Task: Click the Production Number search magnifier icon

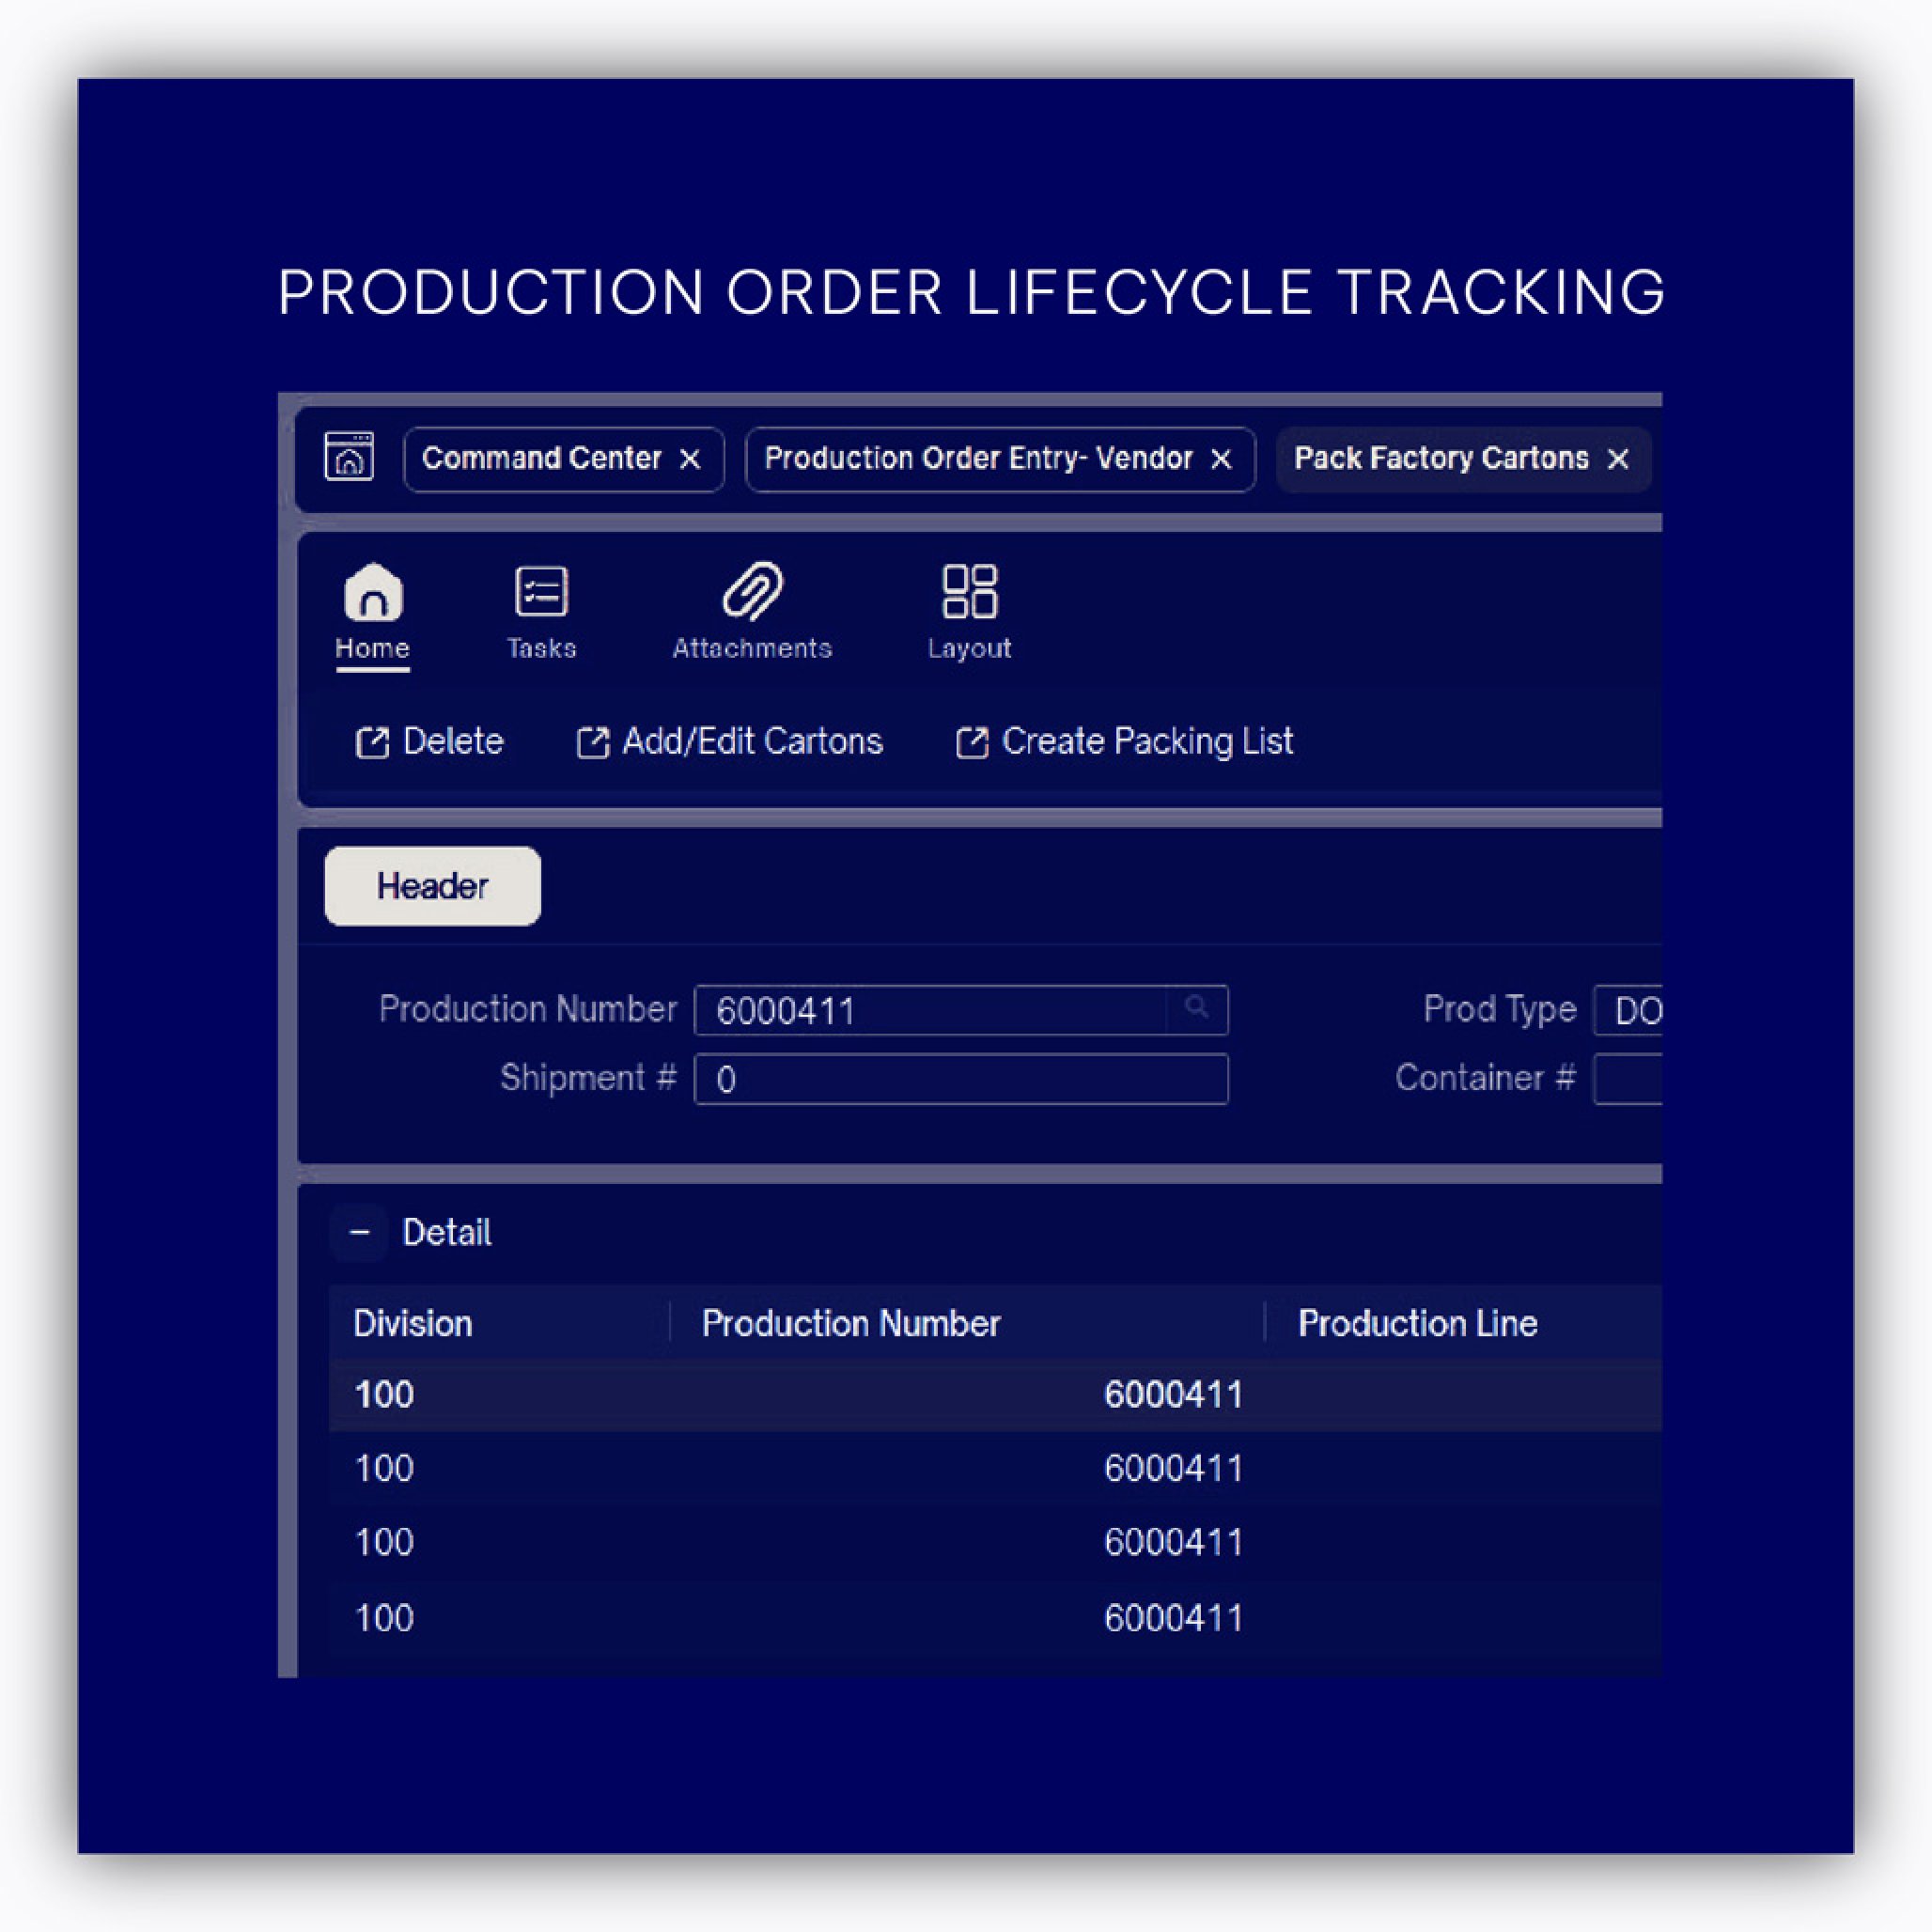Action: pos(1196,1009)
